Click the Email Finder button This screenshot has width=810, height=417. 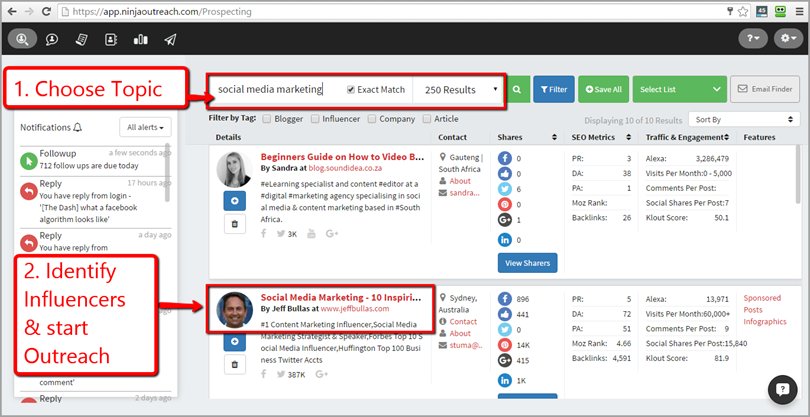coord(765,89)
